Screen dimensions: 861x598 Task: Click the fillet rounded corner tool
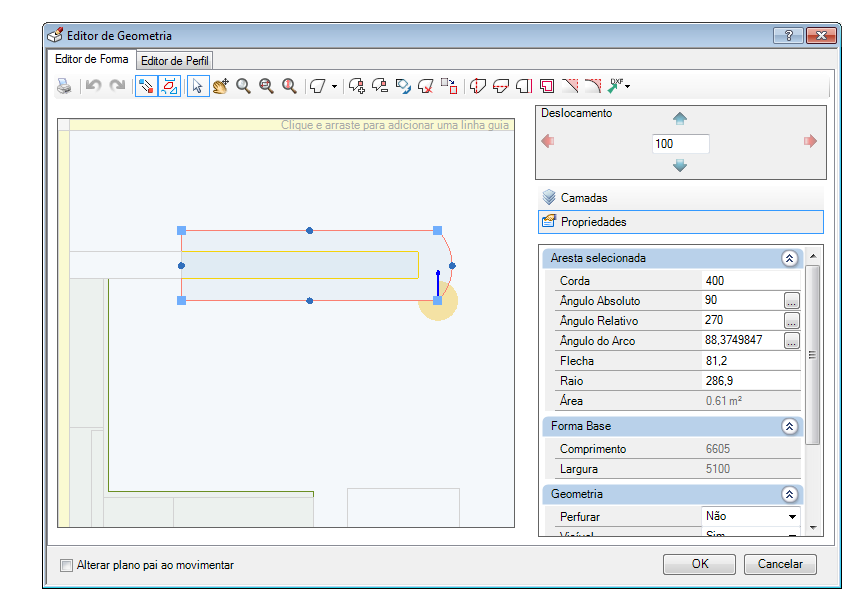click(x=593, y=86)
